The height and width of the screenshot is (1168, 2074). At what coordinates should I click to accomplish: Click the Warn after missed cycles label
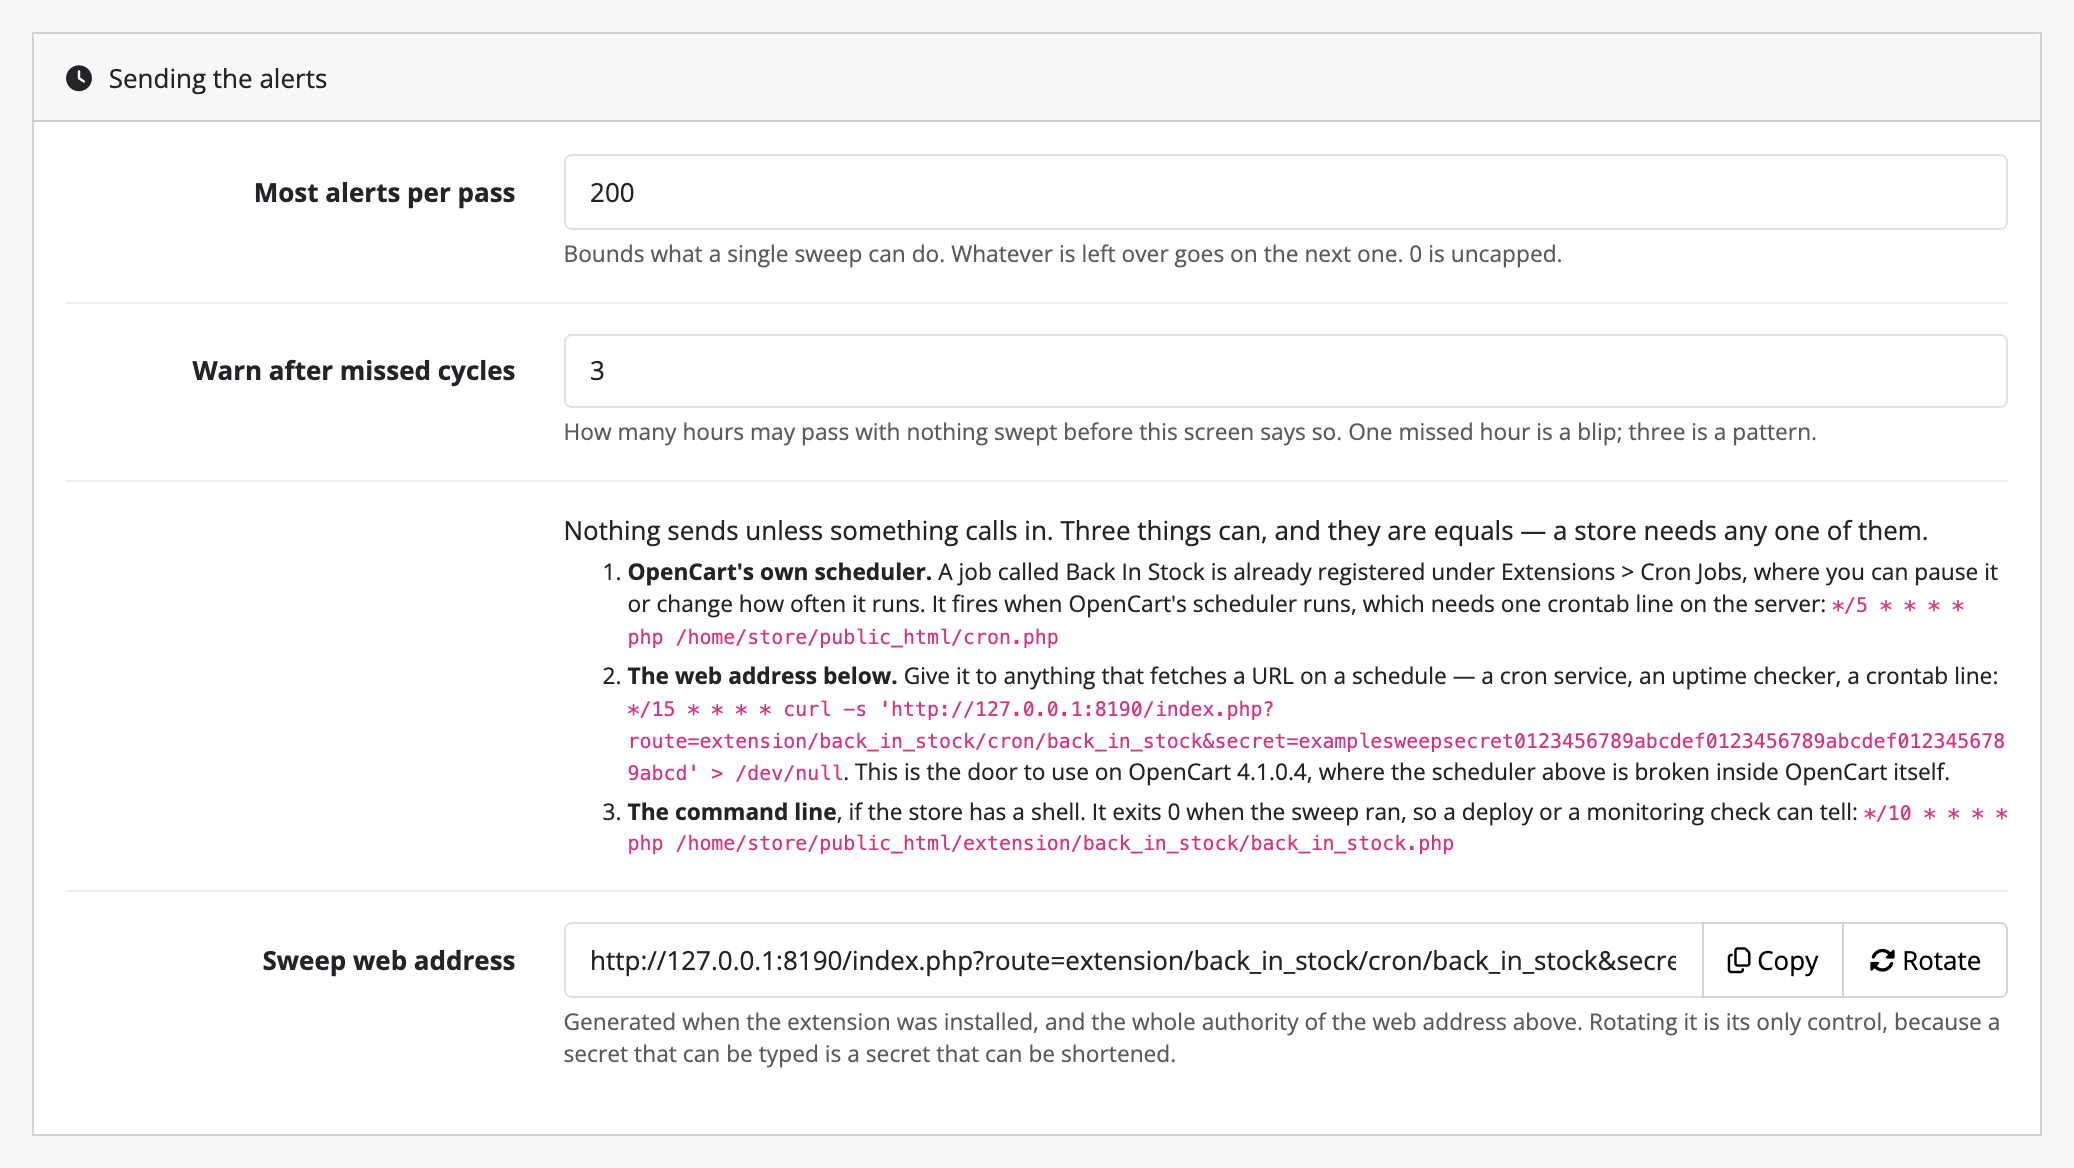point(353,371)
